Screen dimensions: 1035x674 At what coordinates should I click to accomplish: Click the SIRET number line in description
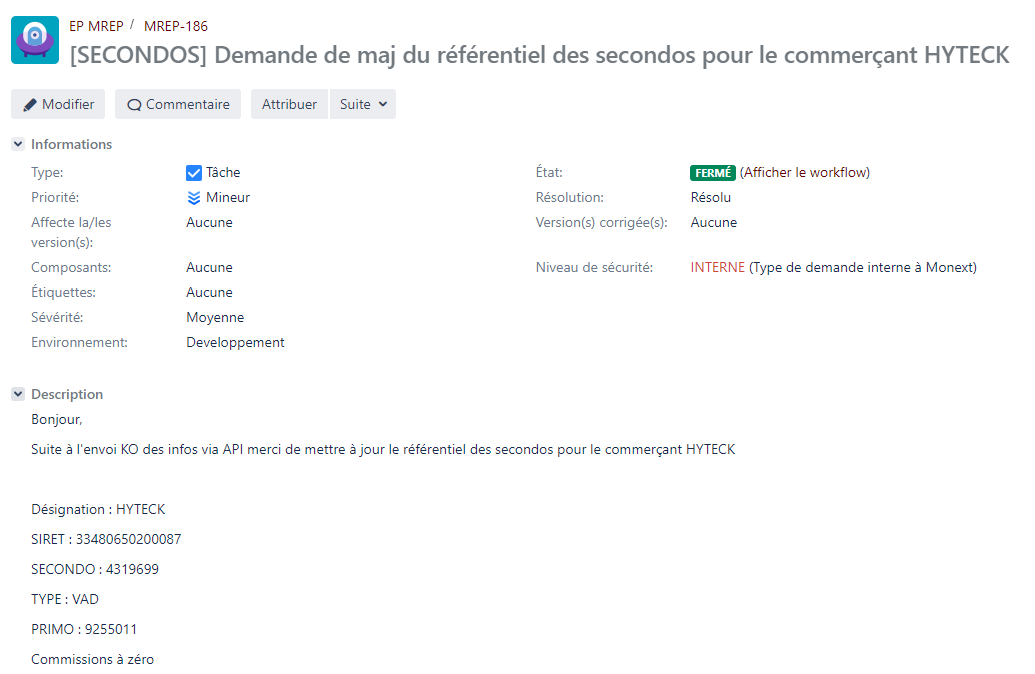click(106, 539)
